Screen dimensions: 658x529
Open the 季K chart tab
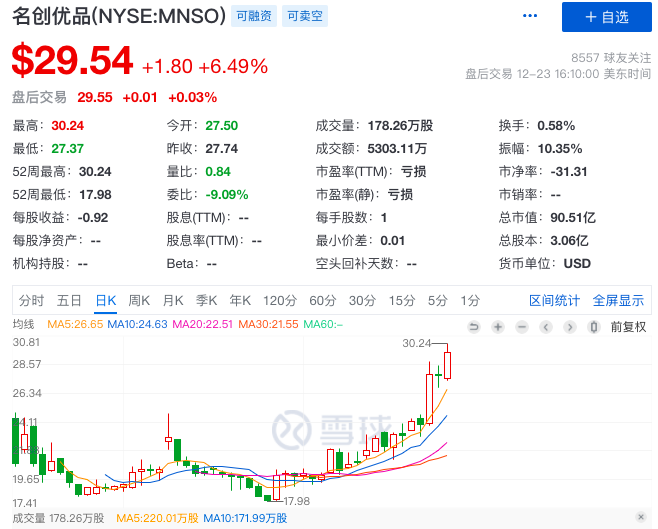tap(206, 300)
